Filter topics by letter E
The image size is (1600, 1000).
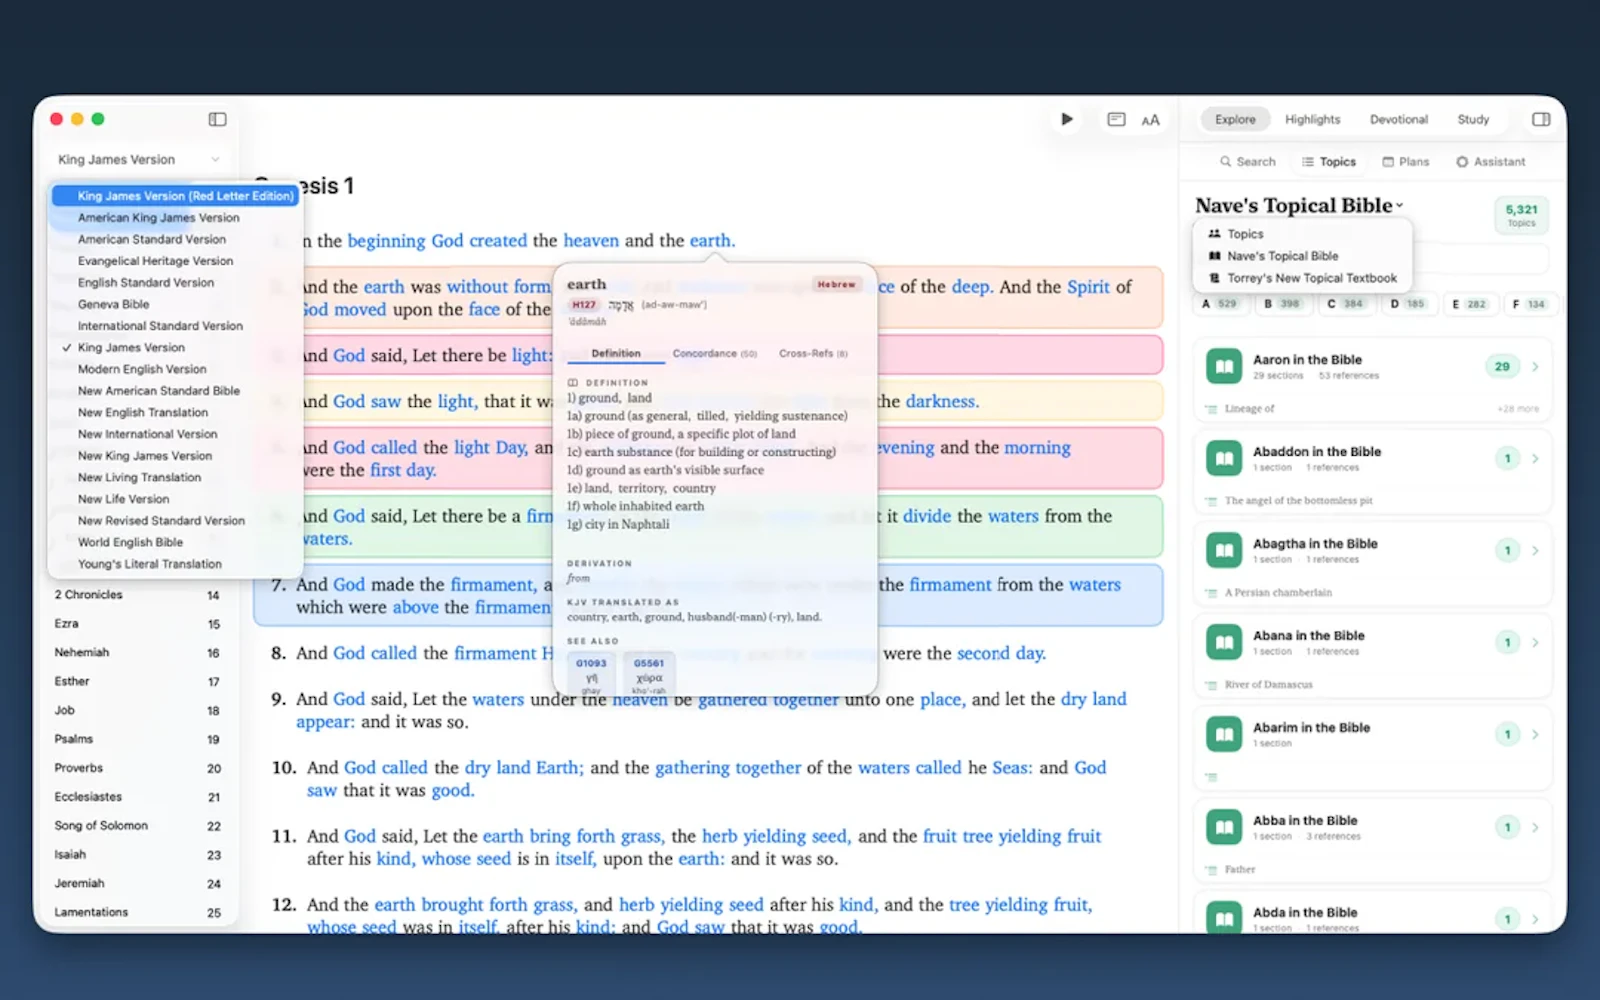1469,304
